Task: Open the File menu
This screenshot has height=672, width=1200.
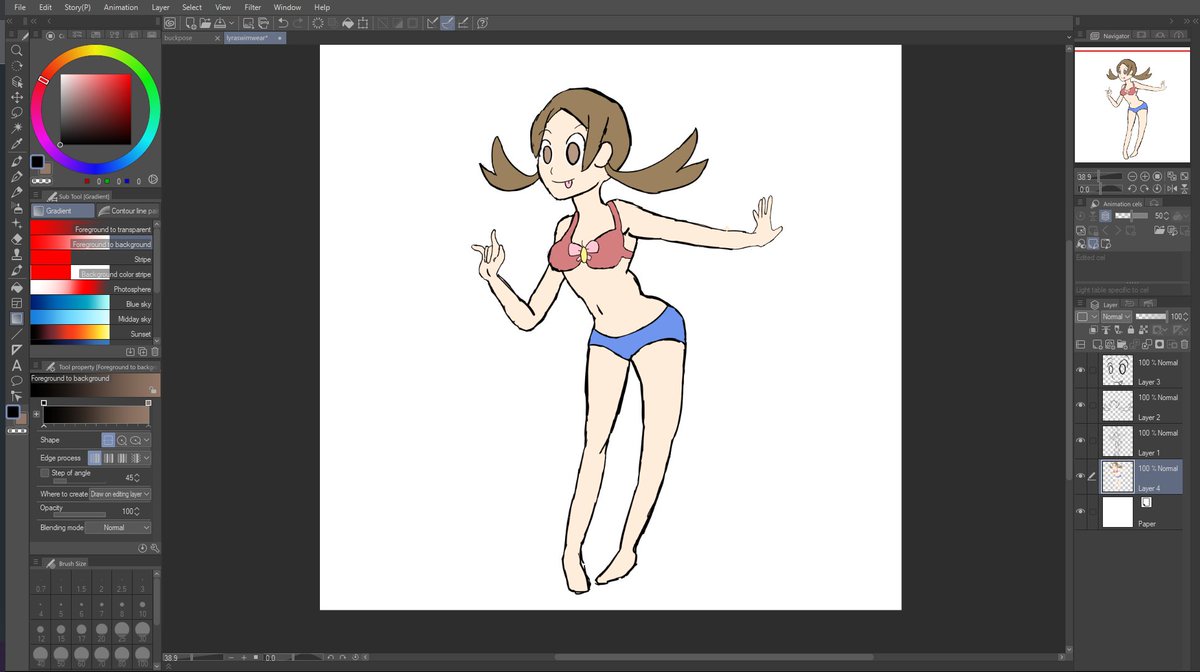Action: coord(20,7)
